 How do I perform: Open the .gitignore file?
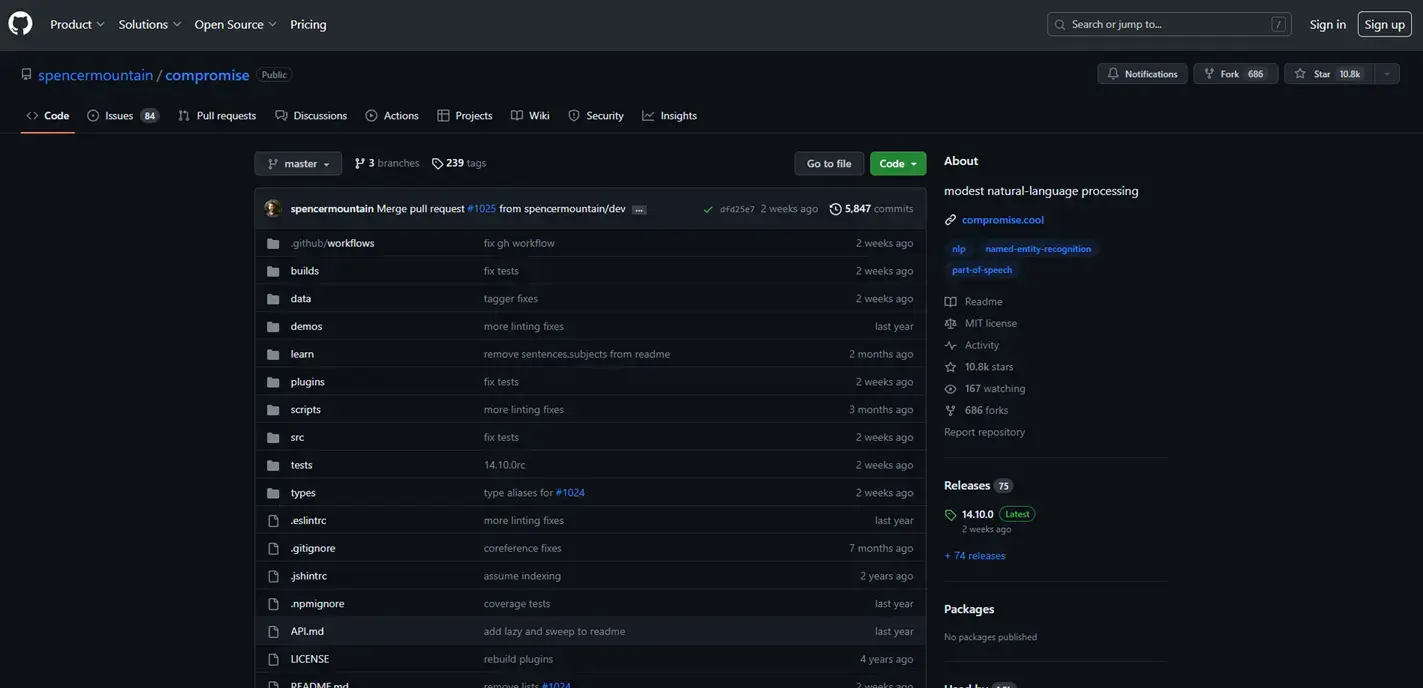tap(313, 549)
